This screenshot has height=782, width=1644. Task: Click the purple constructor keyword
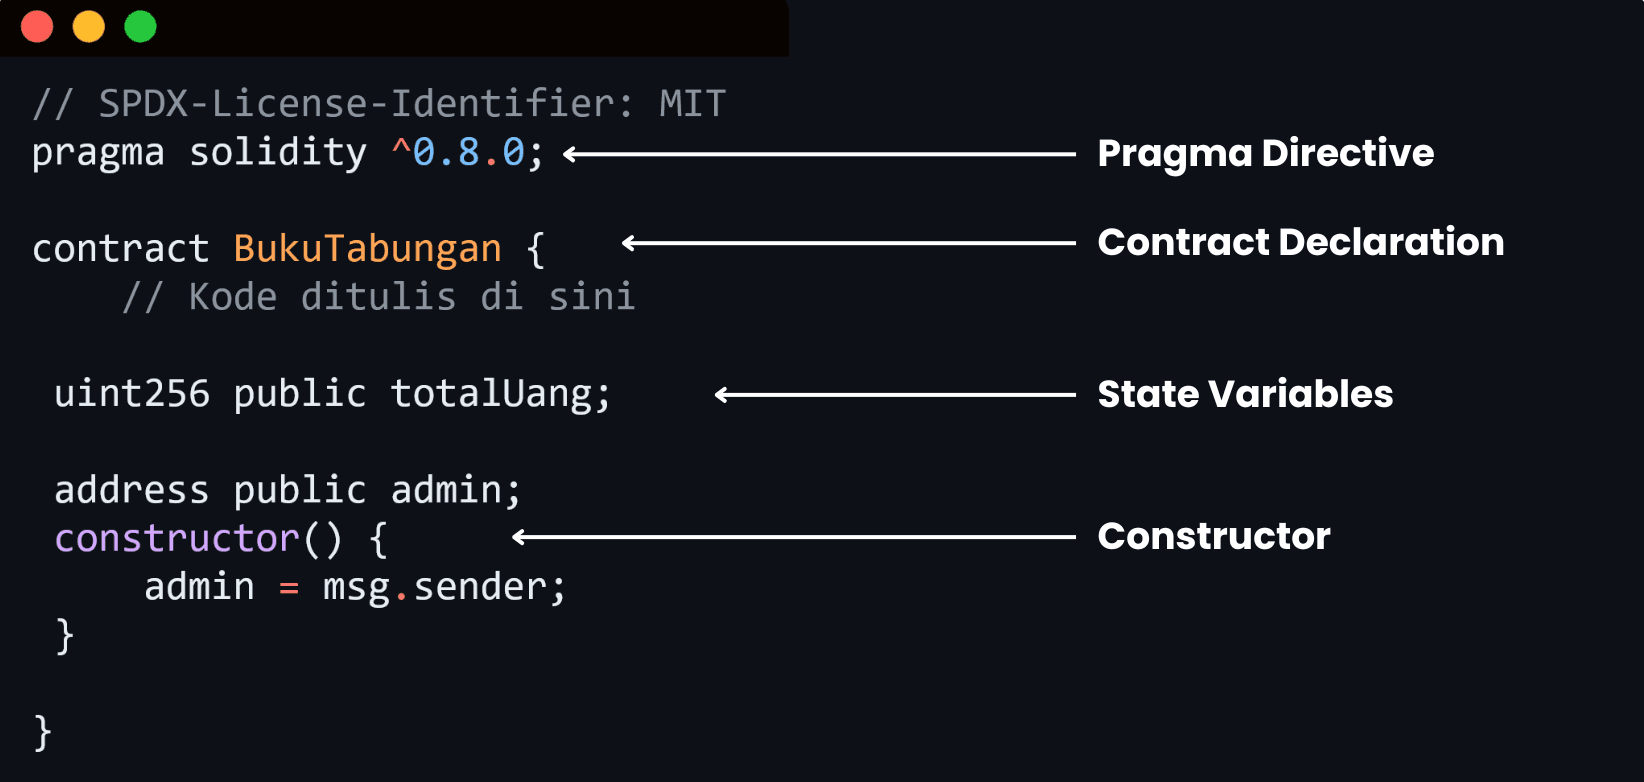(x=177, y=539)
